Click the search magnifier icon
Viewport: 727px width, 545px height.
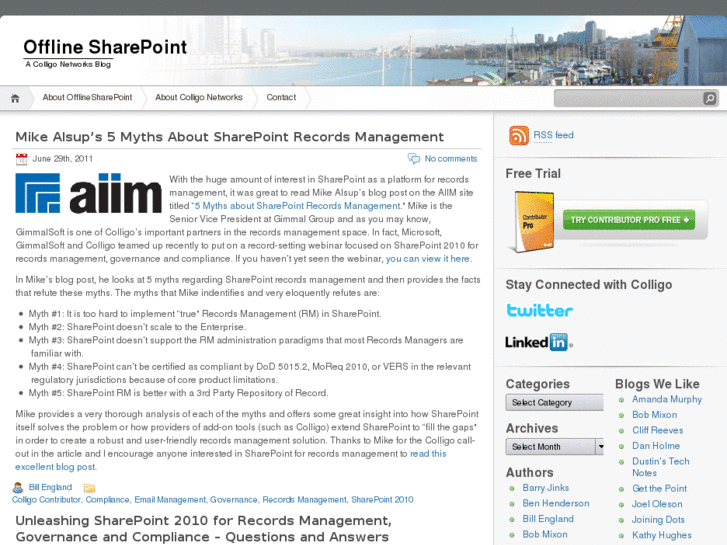tap(709, 98)
